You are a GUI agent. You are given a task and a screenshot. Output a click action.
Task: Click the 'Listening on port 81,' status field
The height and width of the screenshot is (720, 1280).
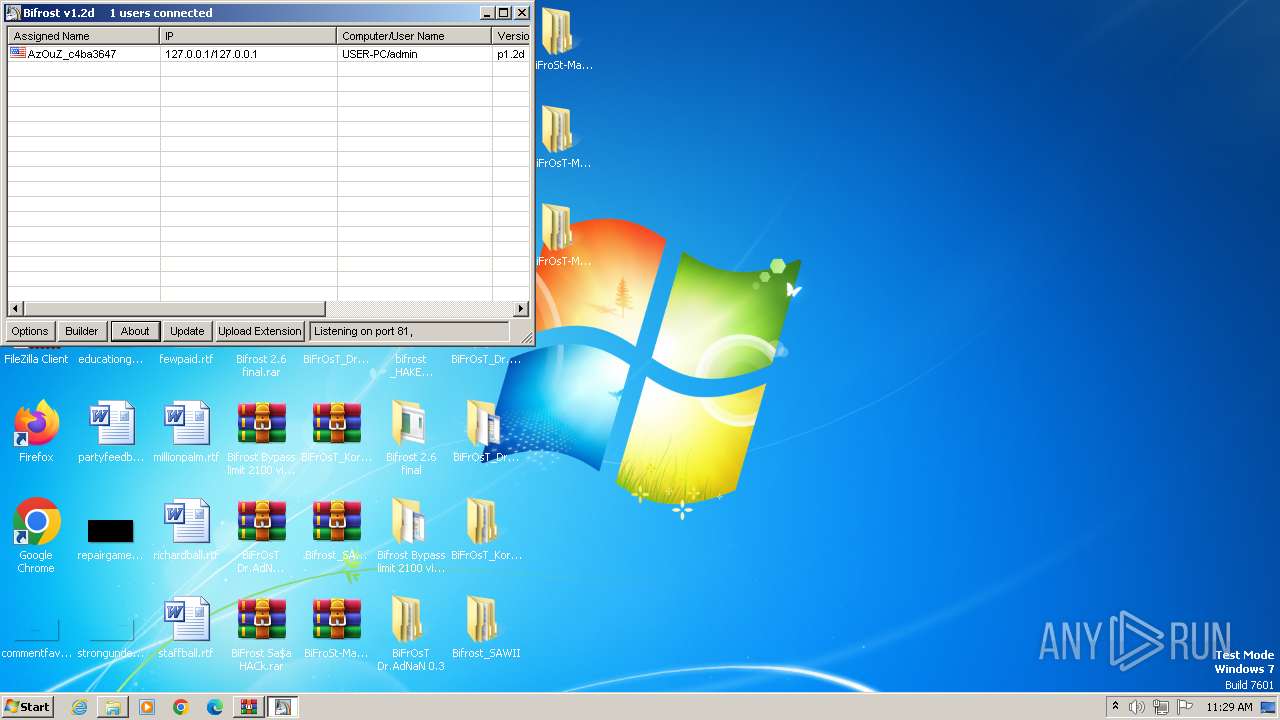(409, 331)
